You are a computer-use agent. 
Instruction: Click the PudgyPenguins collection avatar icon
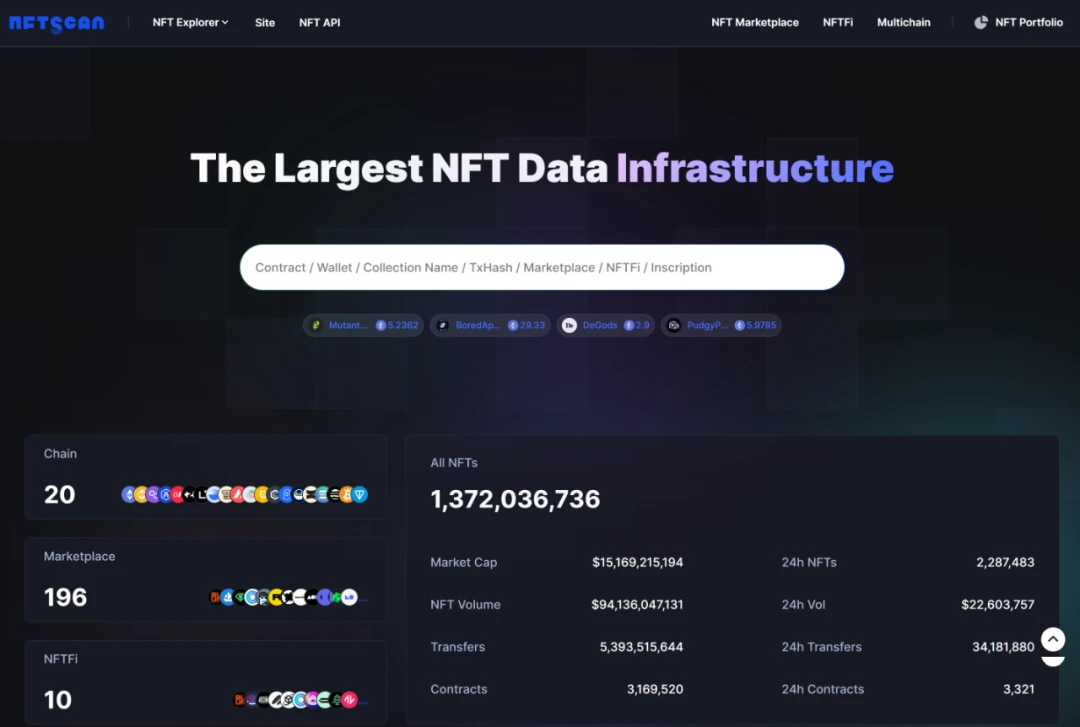tap(674, 325)
